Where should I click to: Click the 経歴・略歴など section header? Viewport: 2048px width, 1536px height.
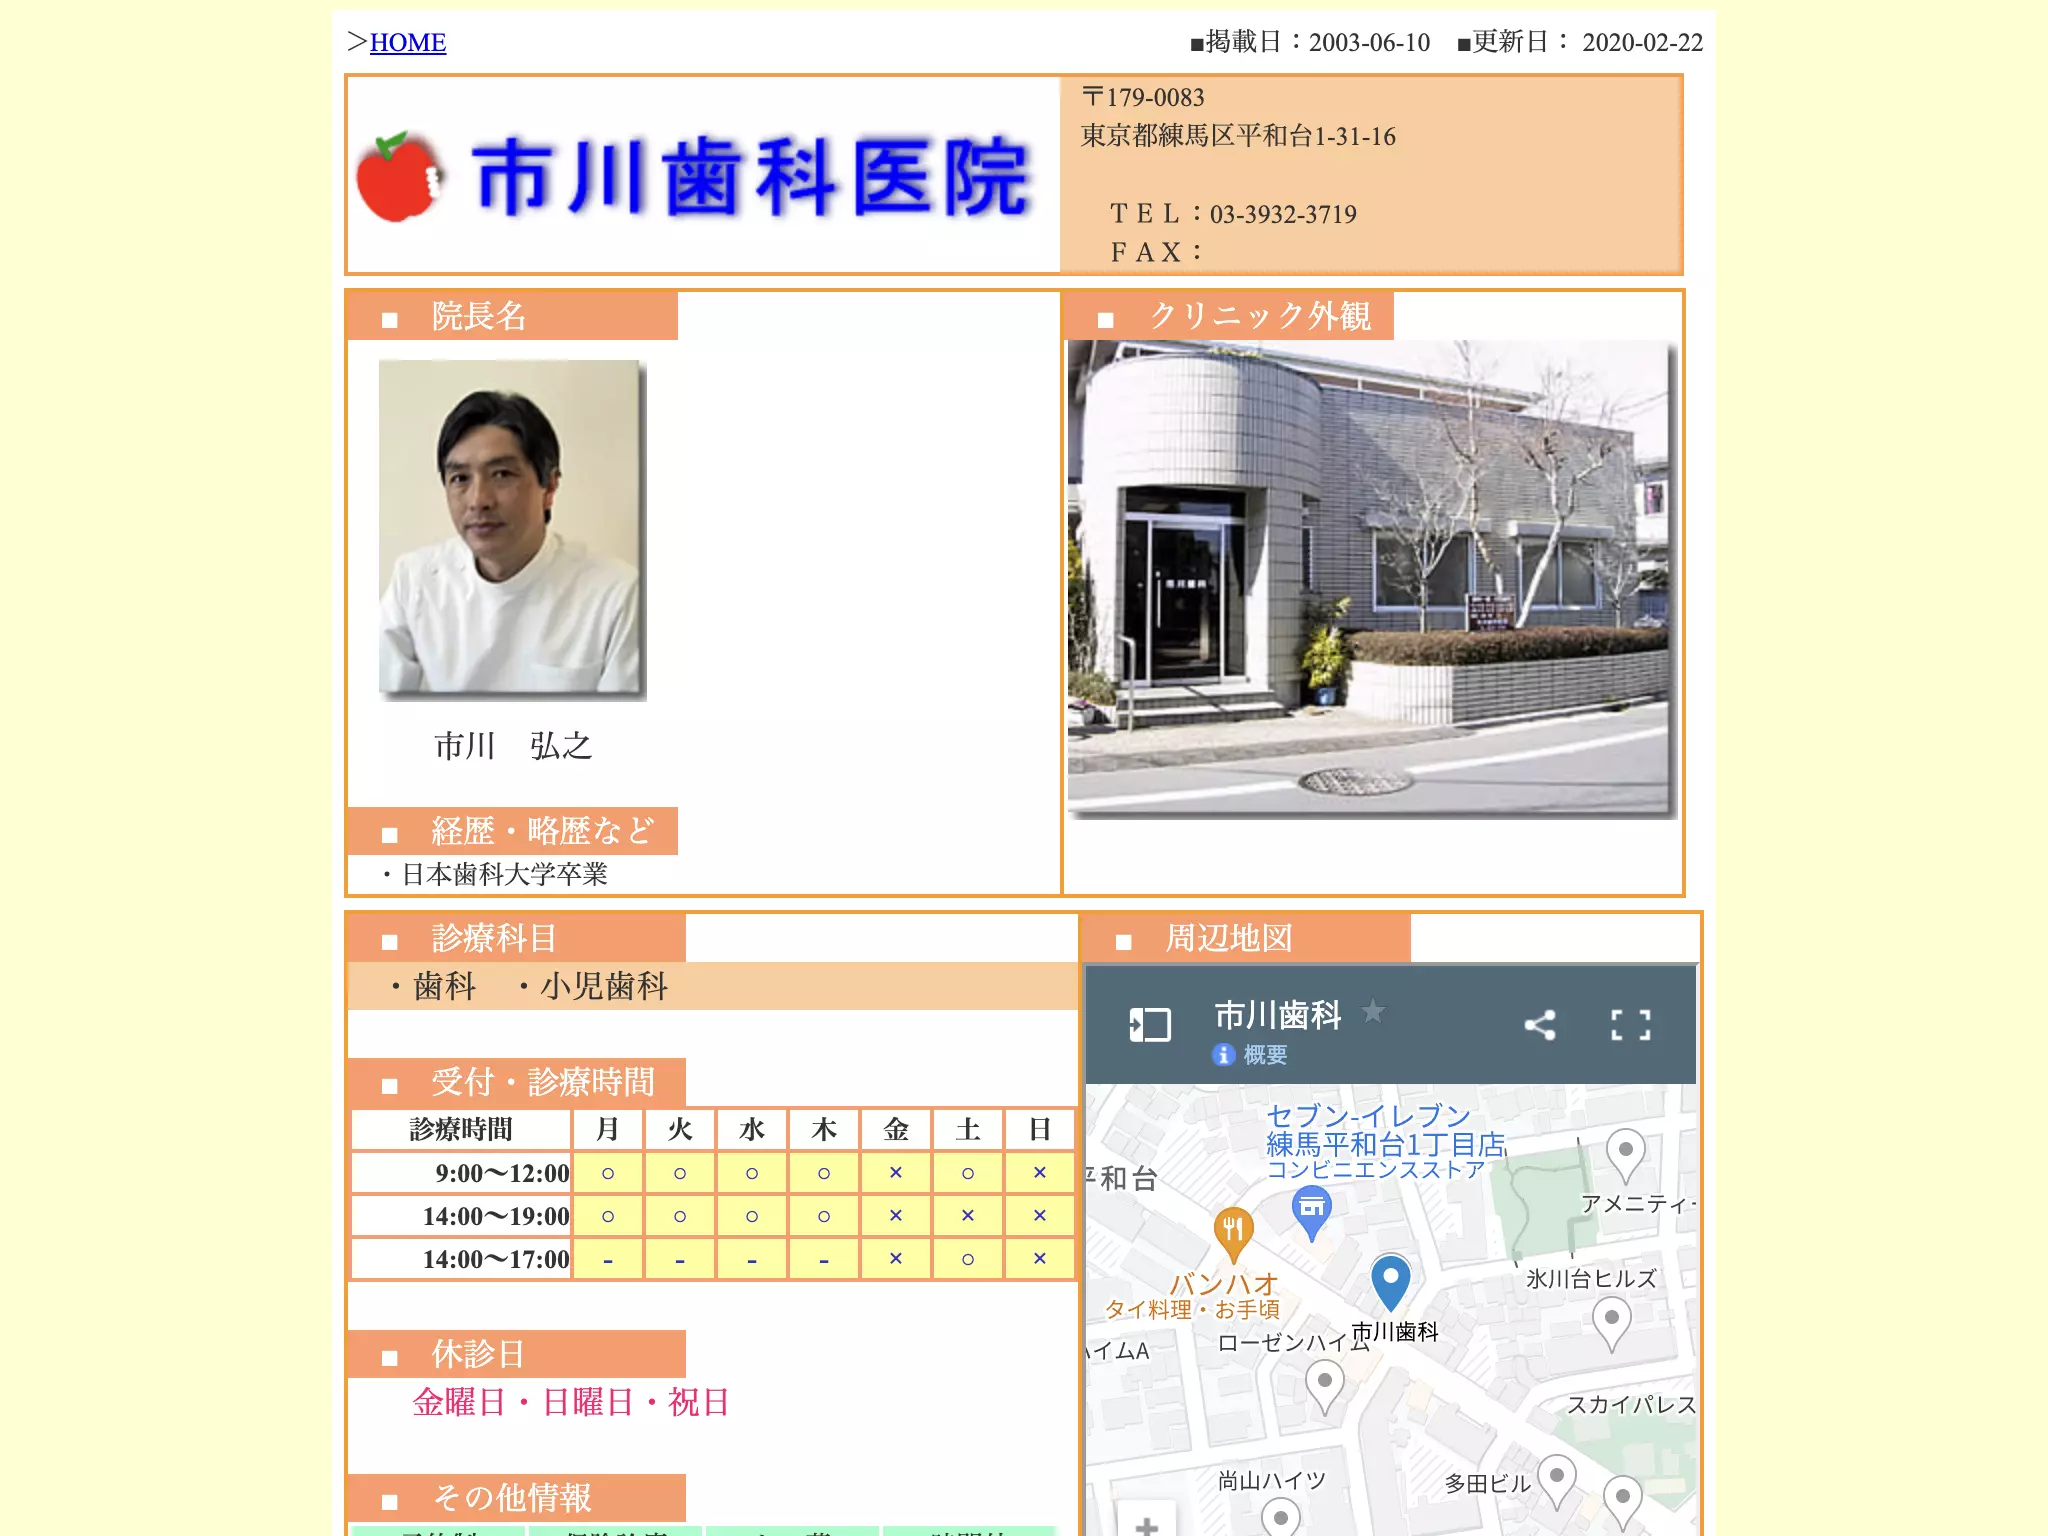click(x=513, y=831)
